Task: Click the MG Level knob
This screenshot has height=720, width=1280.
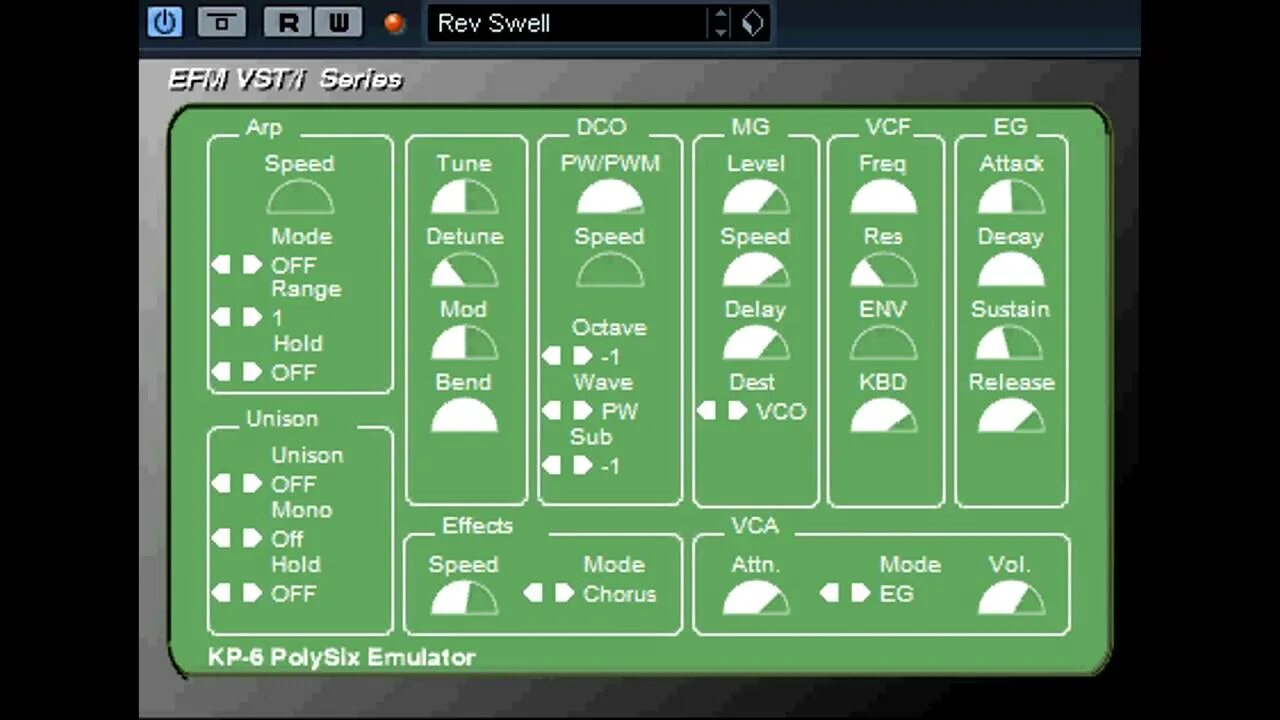Action: (756, 198)
